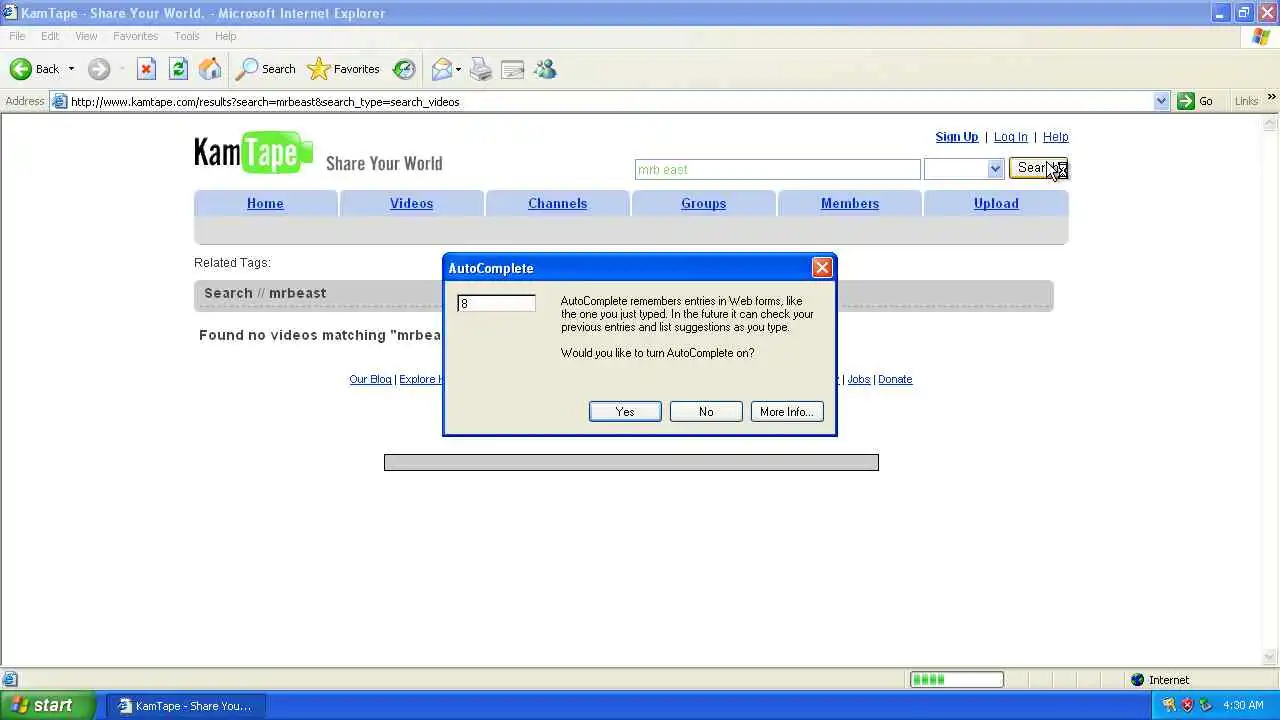Click the AutoComplete dialog text field

tap(497, 303)
